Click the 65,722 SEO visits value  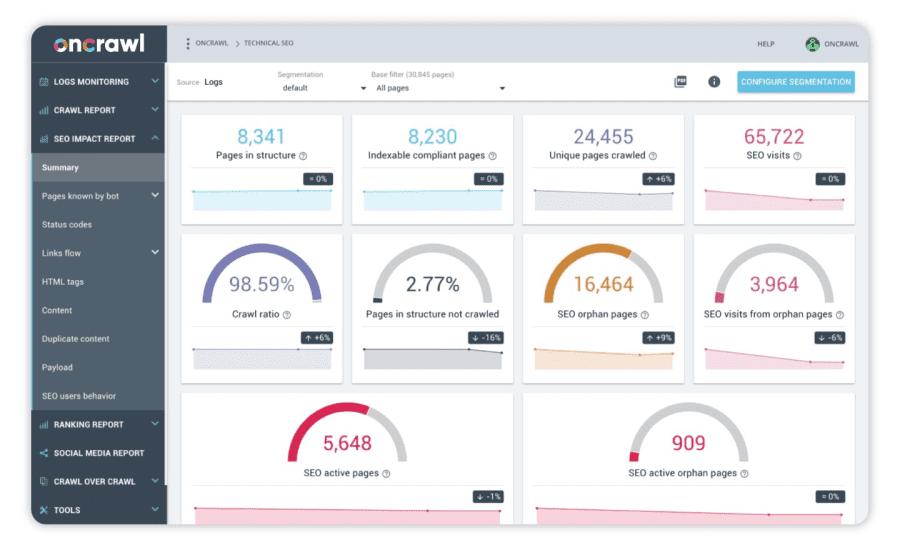(x=774, y=137)
